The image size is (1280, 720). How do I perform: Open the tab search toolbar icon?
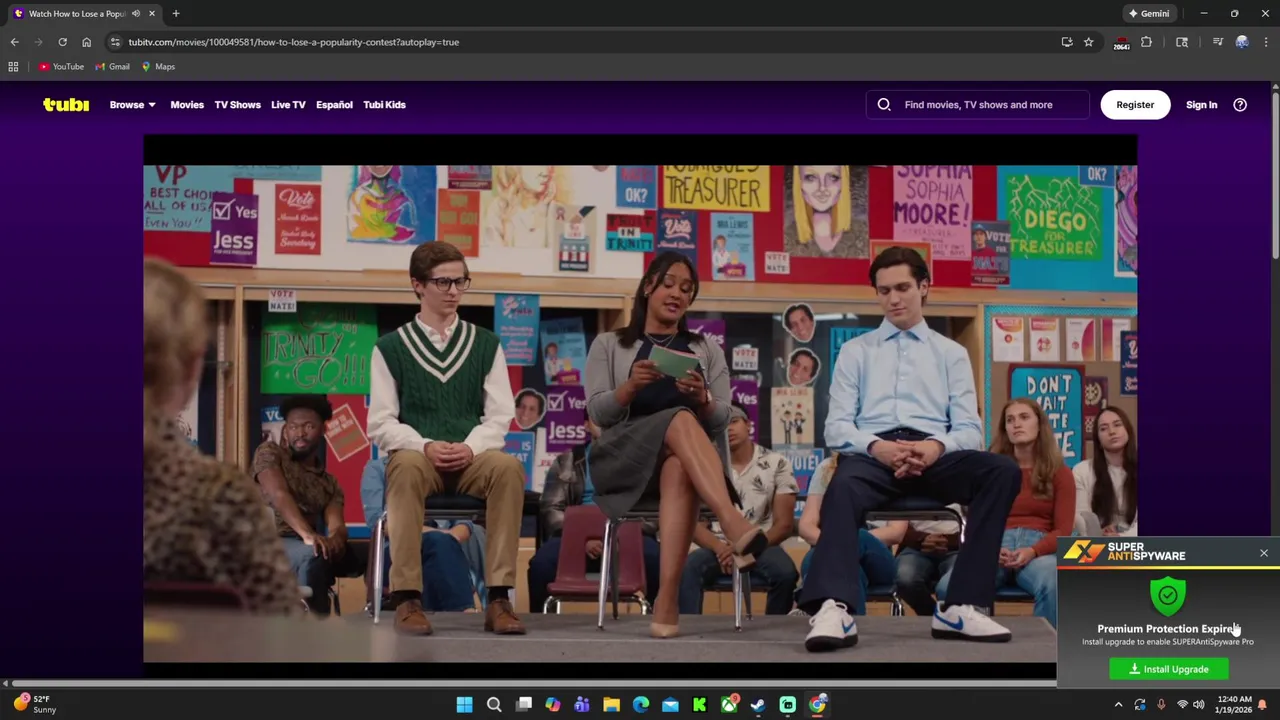[x=1182, y=42]
